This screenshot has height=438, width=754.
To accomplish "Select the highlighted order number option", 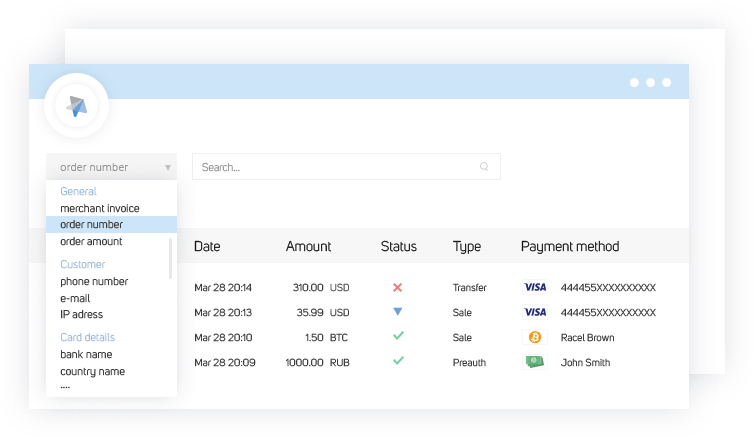I will pos(112,225).
